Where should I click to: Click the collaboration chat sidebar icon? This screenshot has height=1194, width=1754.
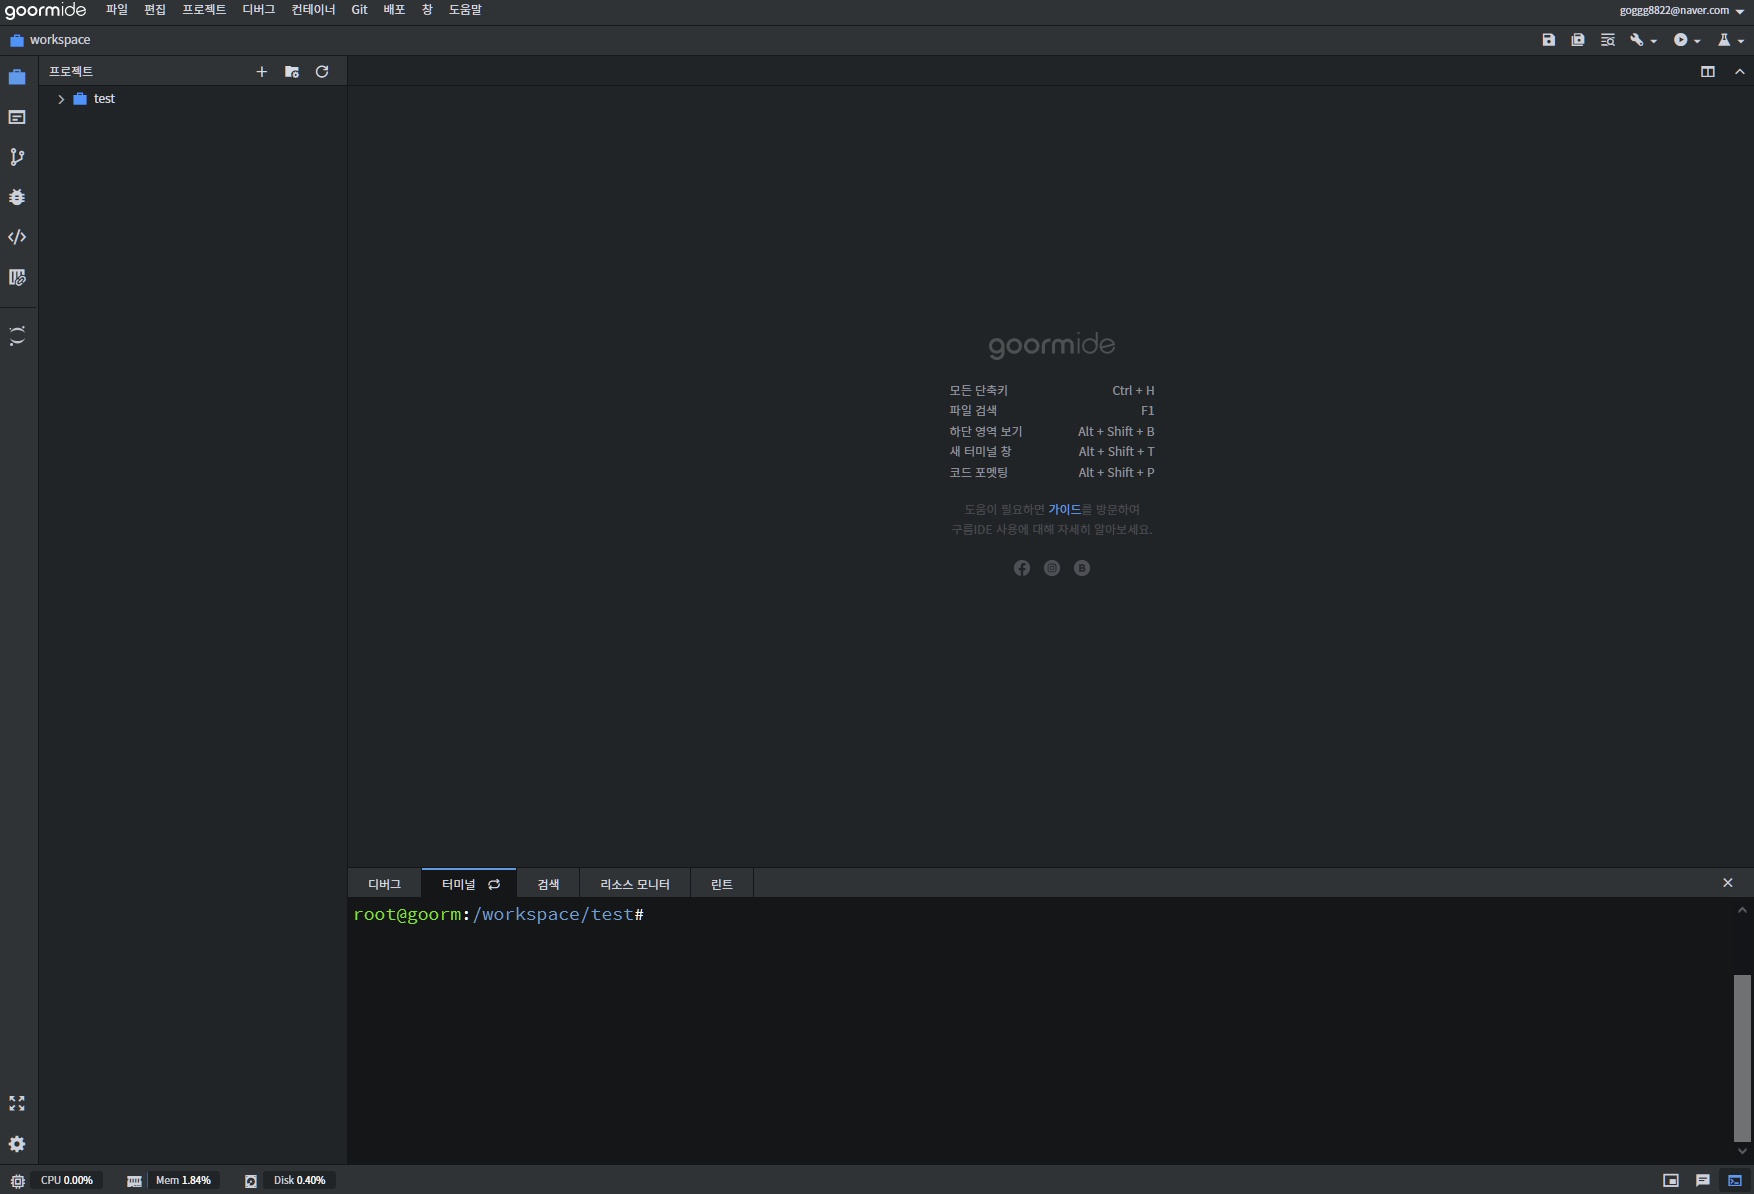[17, 336]
